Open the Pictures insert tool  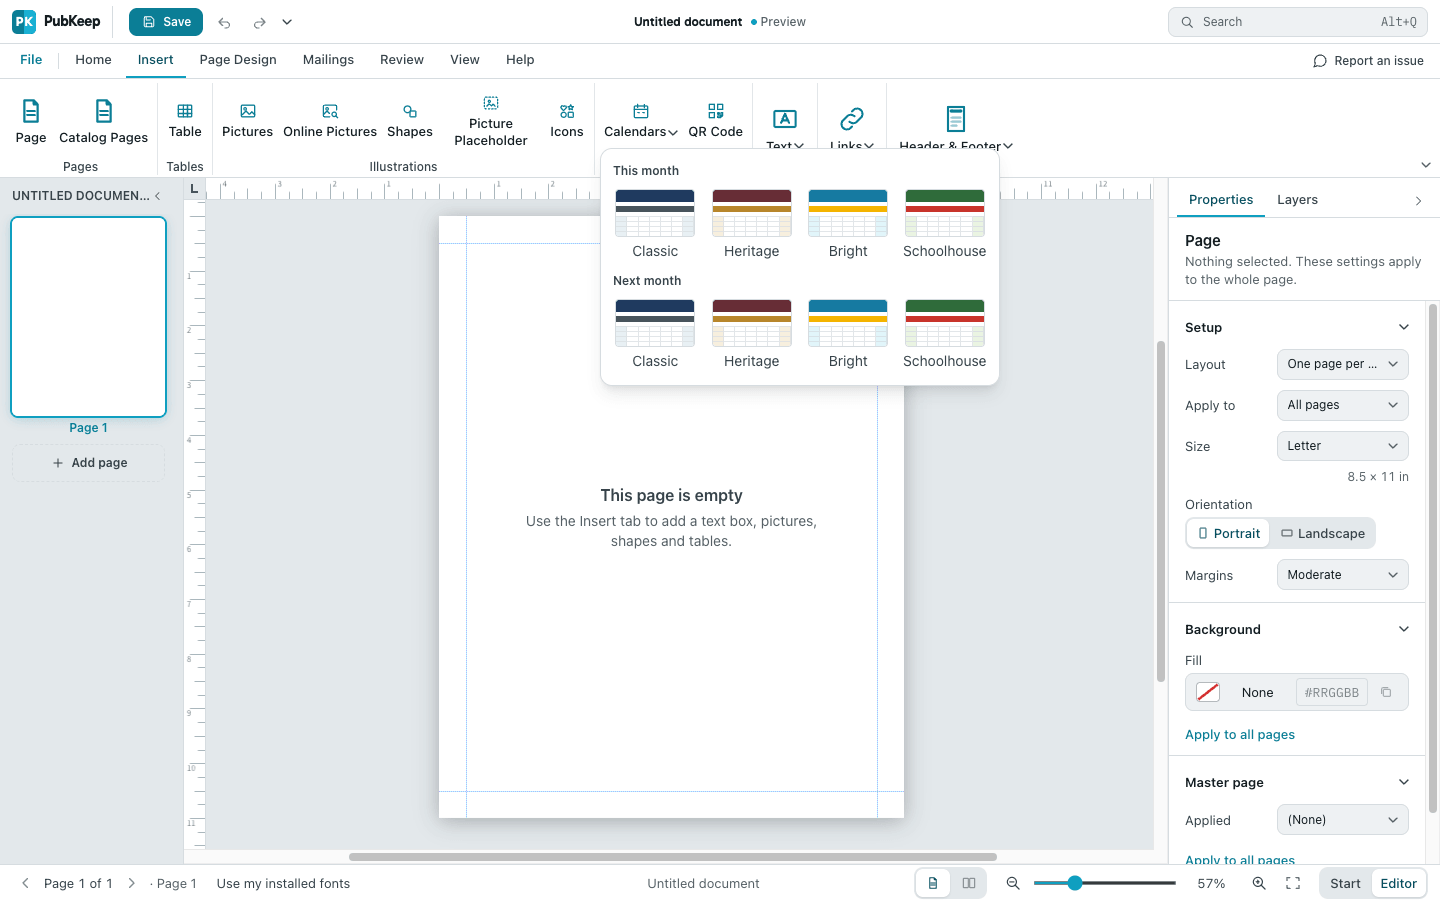(247, 121)
